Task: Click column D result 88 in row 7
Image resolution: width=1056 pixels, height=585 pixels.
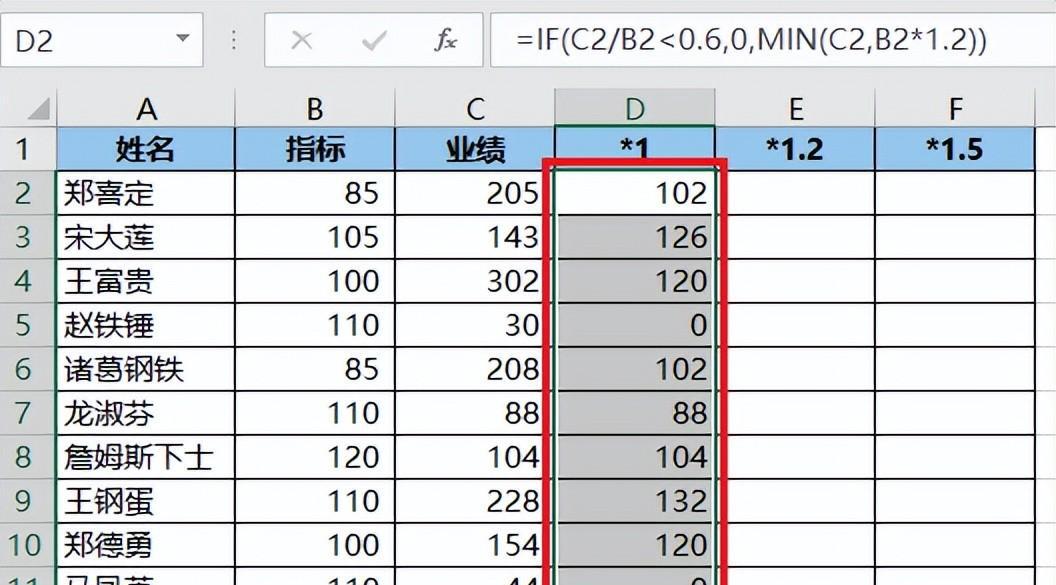Action: [634, 413]
